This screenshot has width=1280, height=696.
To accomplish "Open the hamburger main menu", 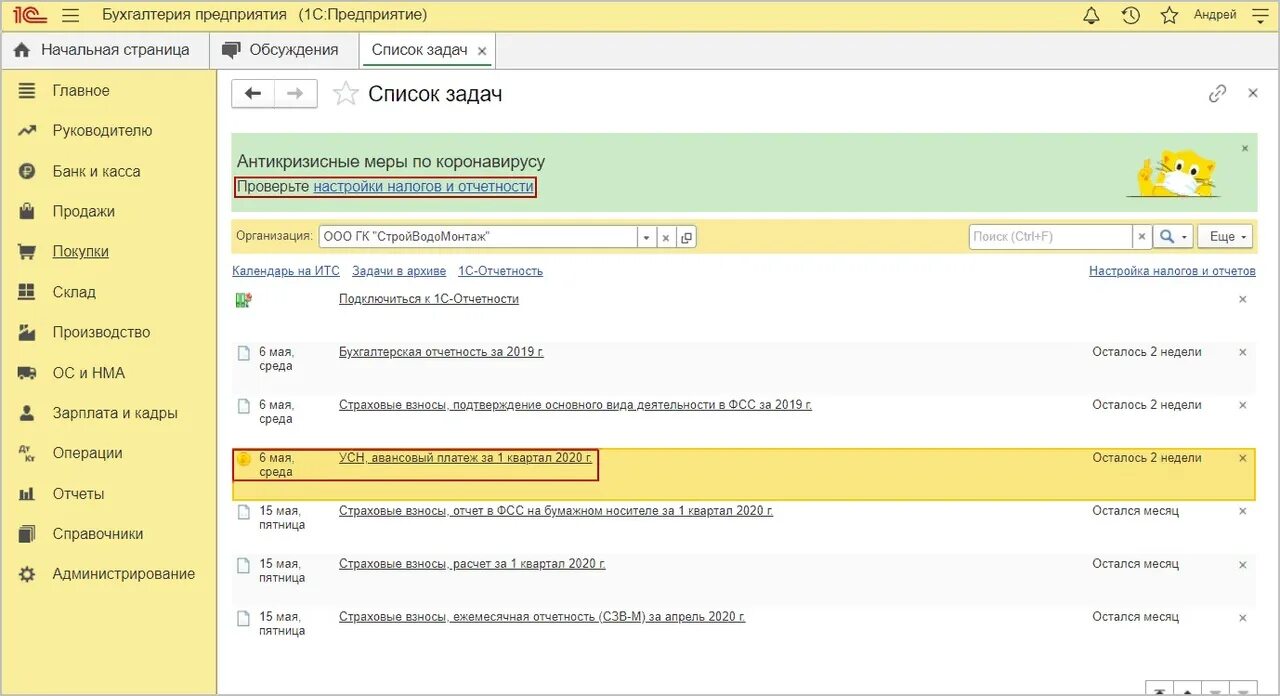I will point(70,15).
